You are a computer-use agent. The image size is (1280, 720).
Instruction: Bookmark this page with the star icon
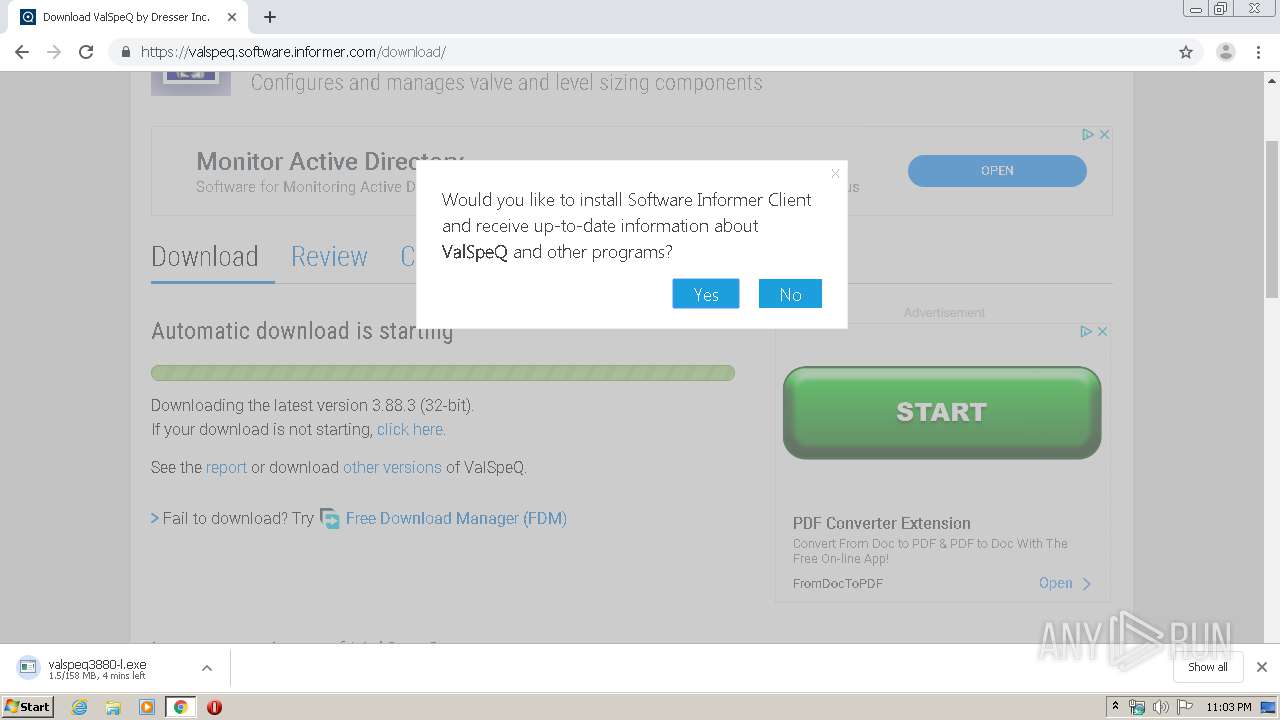click(x=1186, y=52)
